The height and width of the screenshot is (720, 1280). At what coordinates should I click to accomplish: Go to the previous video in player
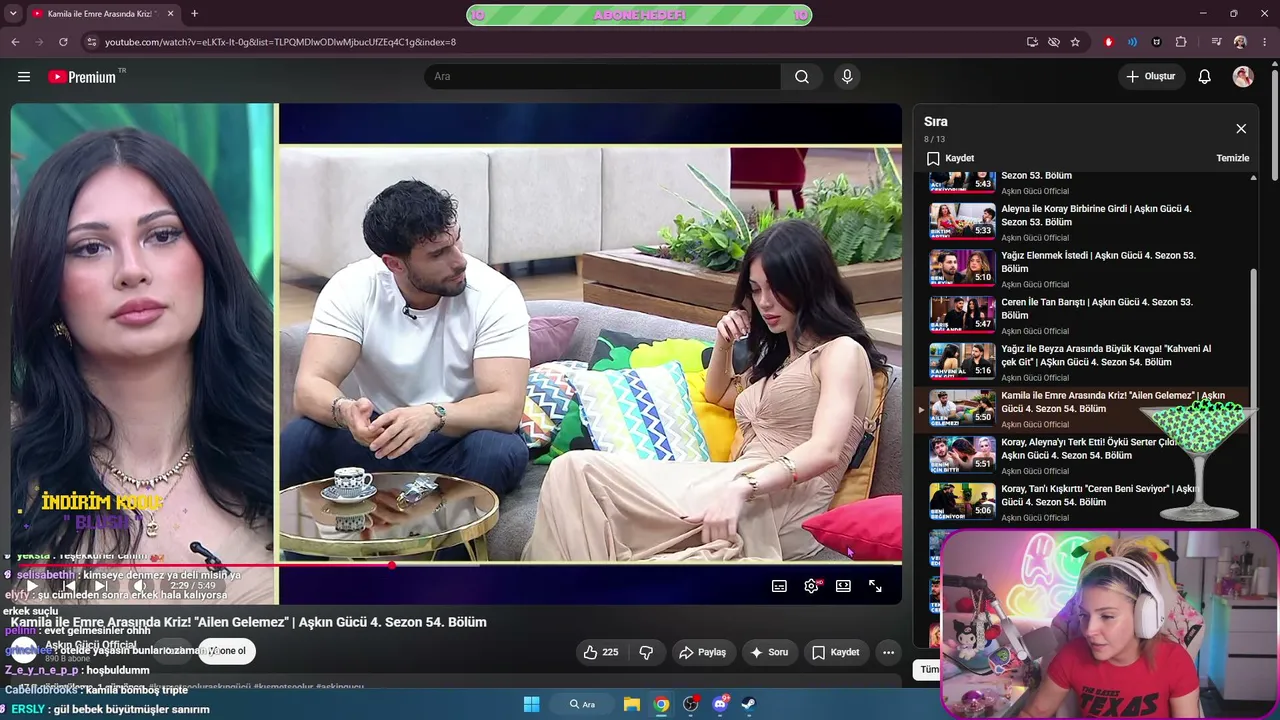point(68,586)
